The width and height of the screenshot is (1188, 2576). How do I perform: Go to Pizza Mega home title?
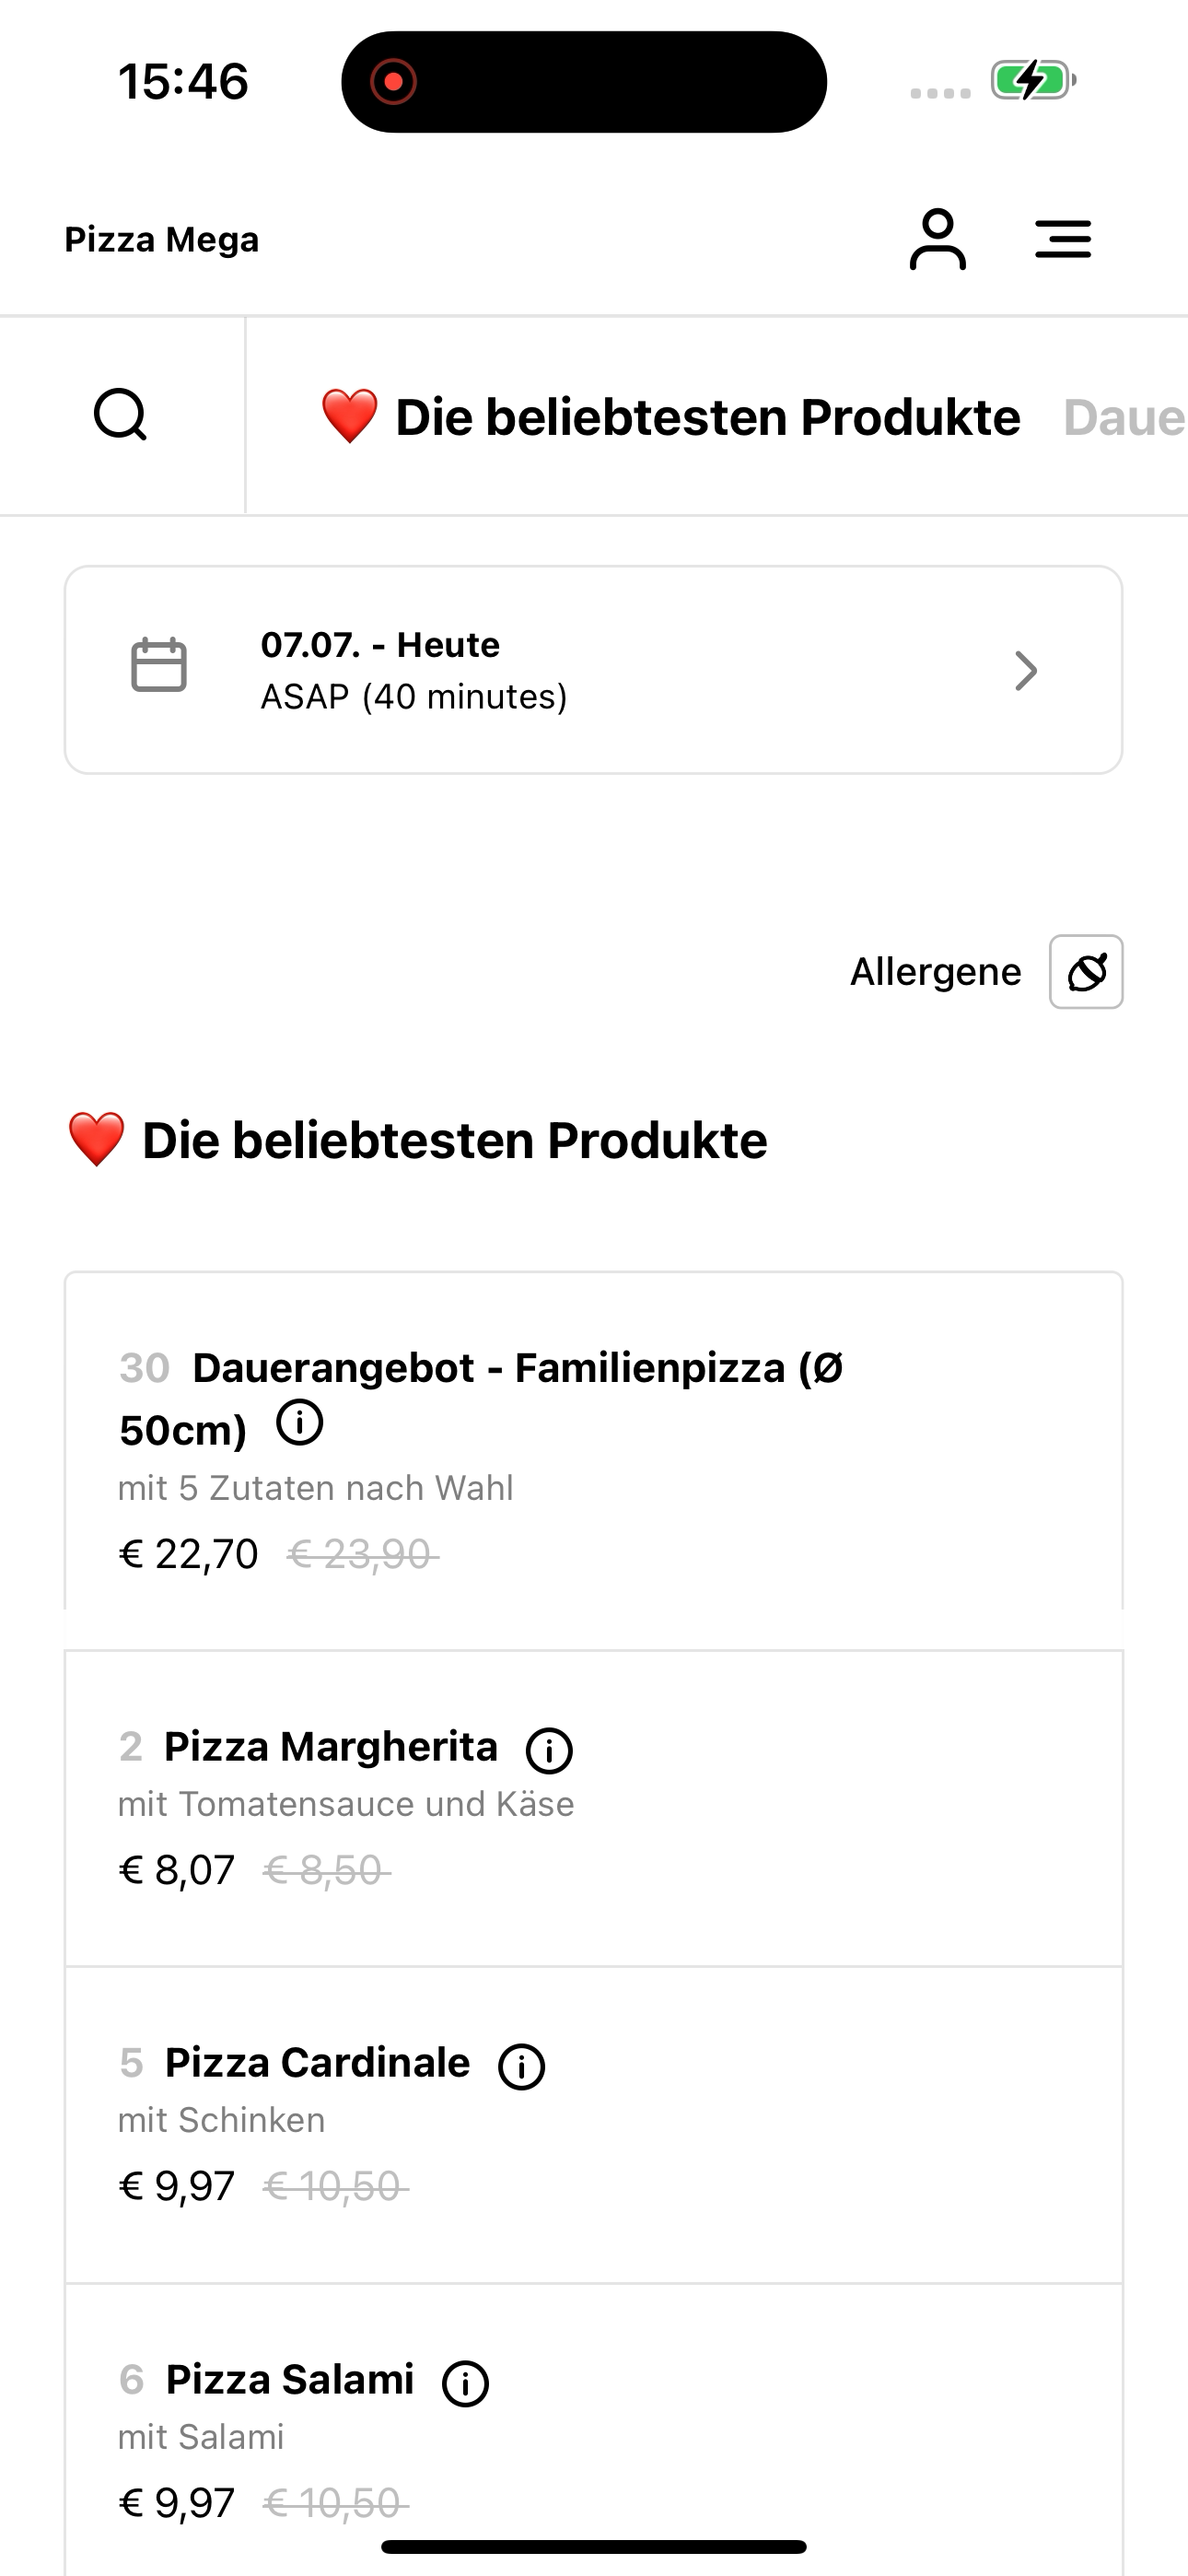click(162, 240)
